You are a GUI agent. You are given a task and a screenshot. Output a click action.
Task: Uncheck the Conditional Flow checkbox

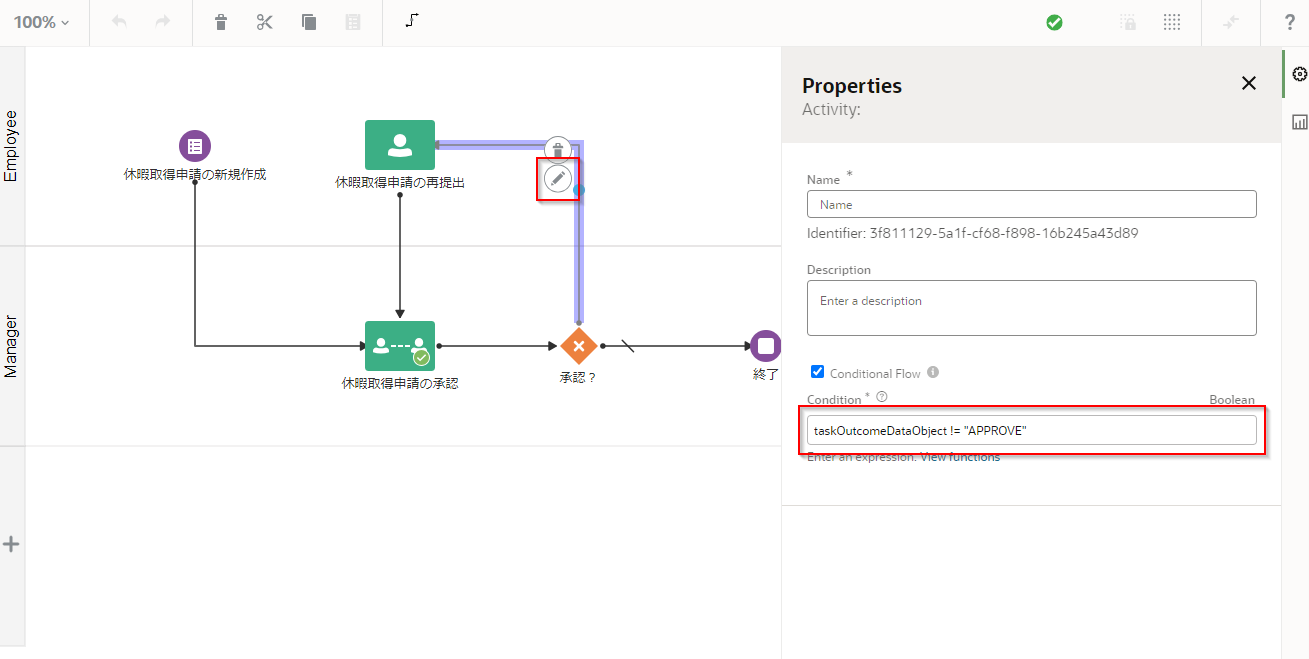click(817, 372)
